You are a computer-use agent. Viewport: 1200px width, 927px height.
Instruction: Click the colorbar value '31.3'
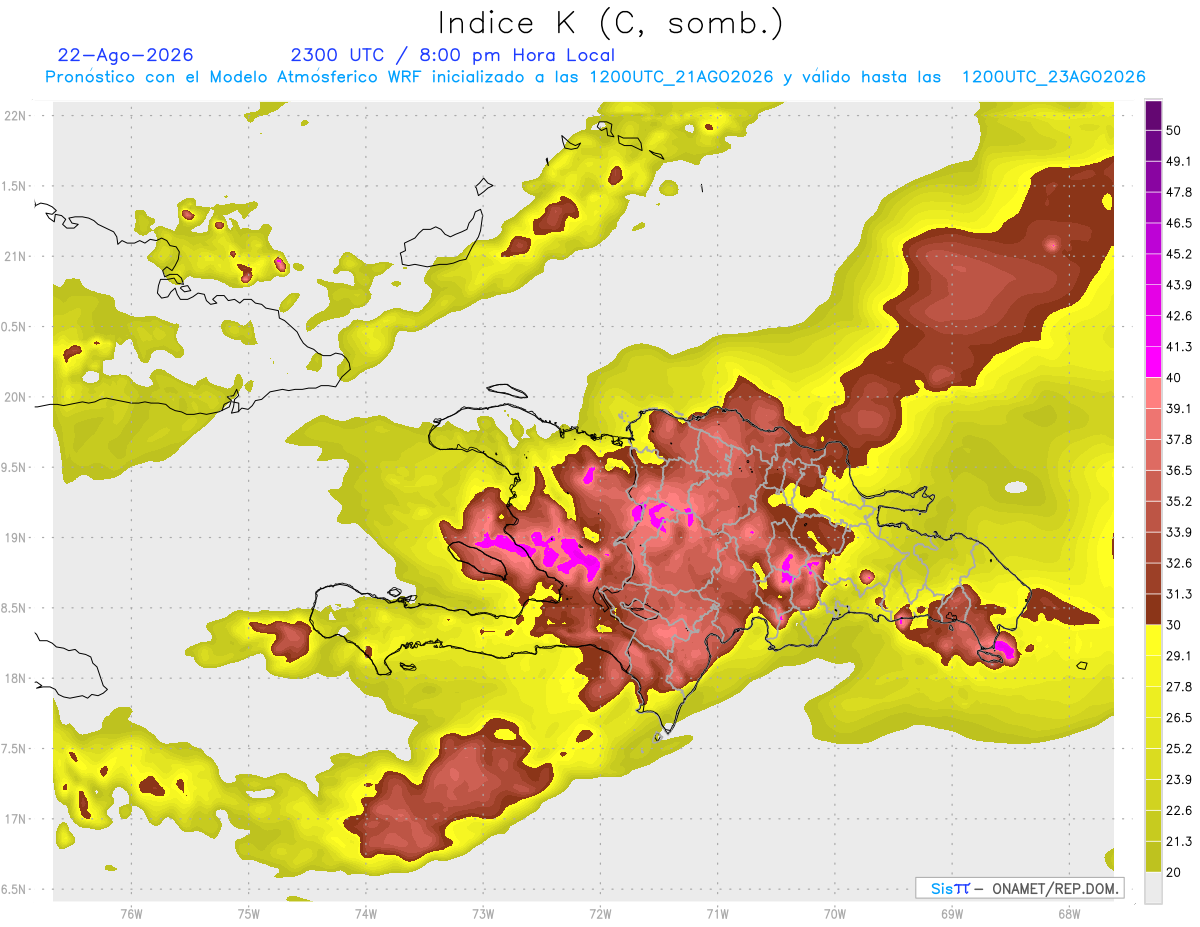(x=1178, y=594)
